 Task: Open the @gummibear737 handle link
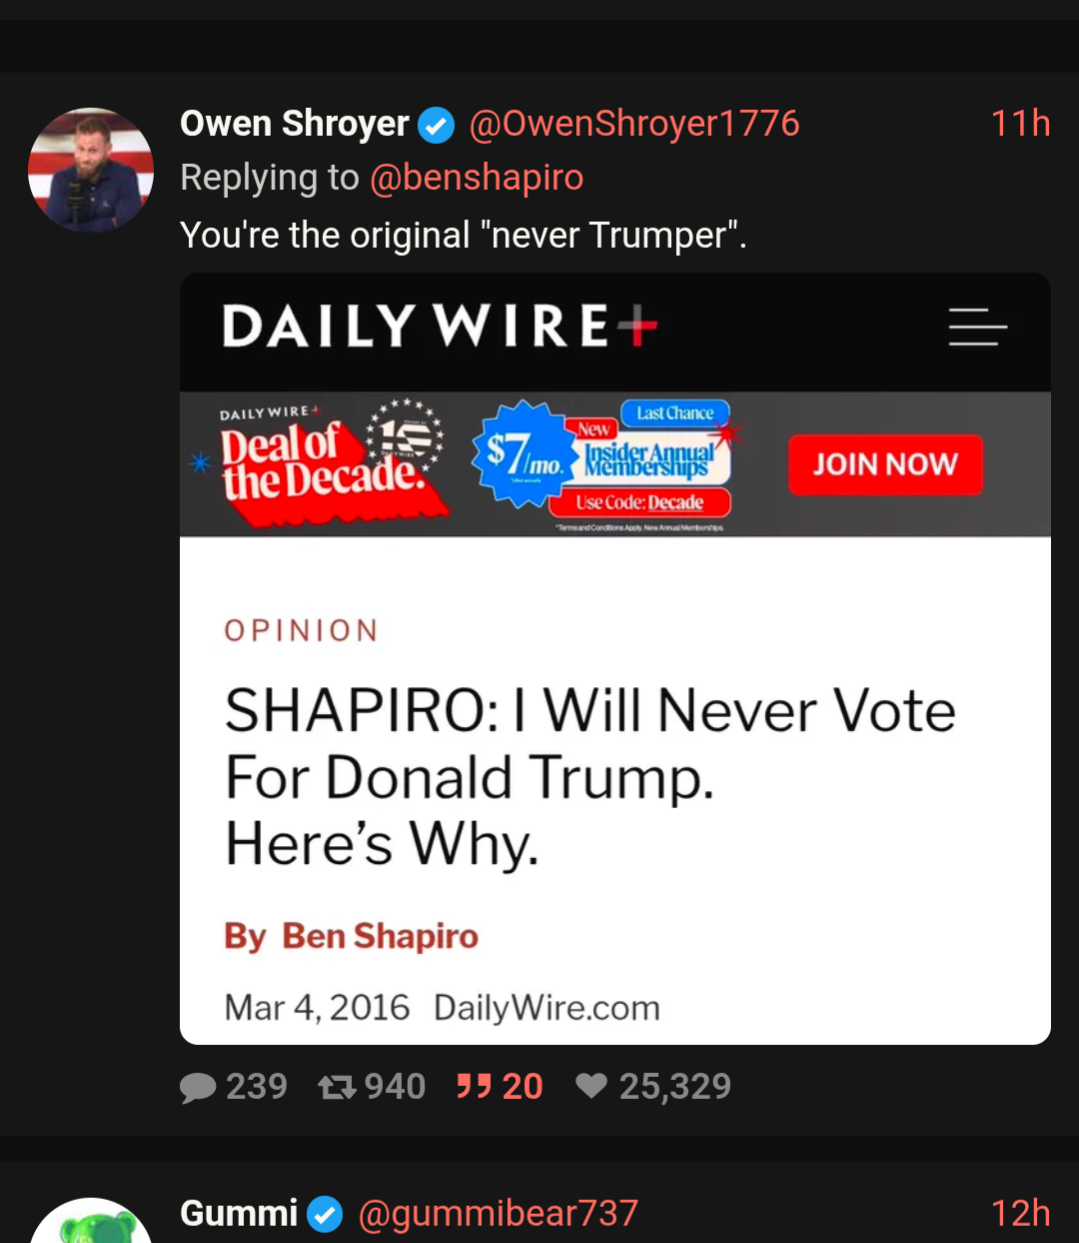tap(498, 1213)
